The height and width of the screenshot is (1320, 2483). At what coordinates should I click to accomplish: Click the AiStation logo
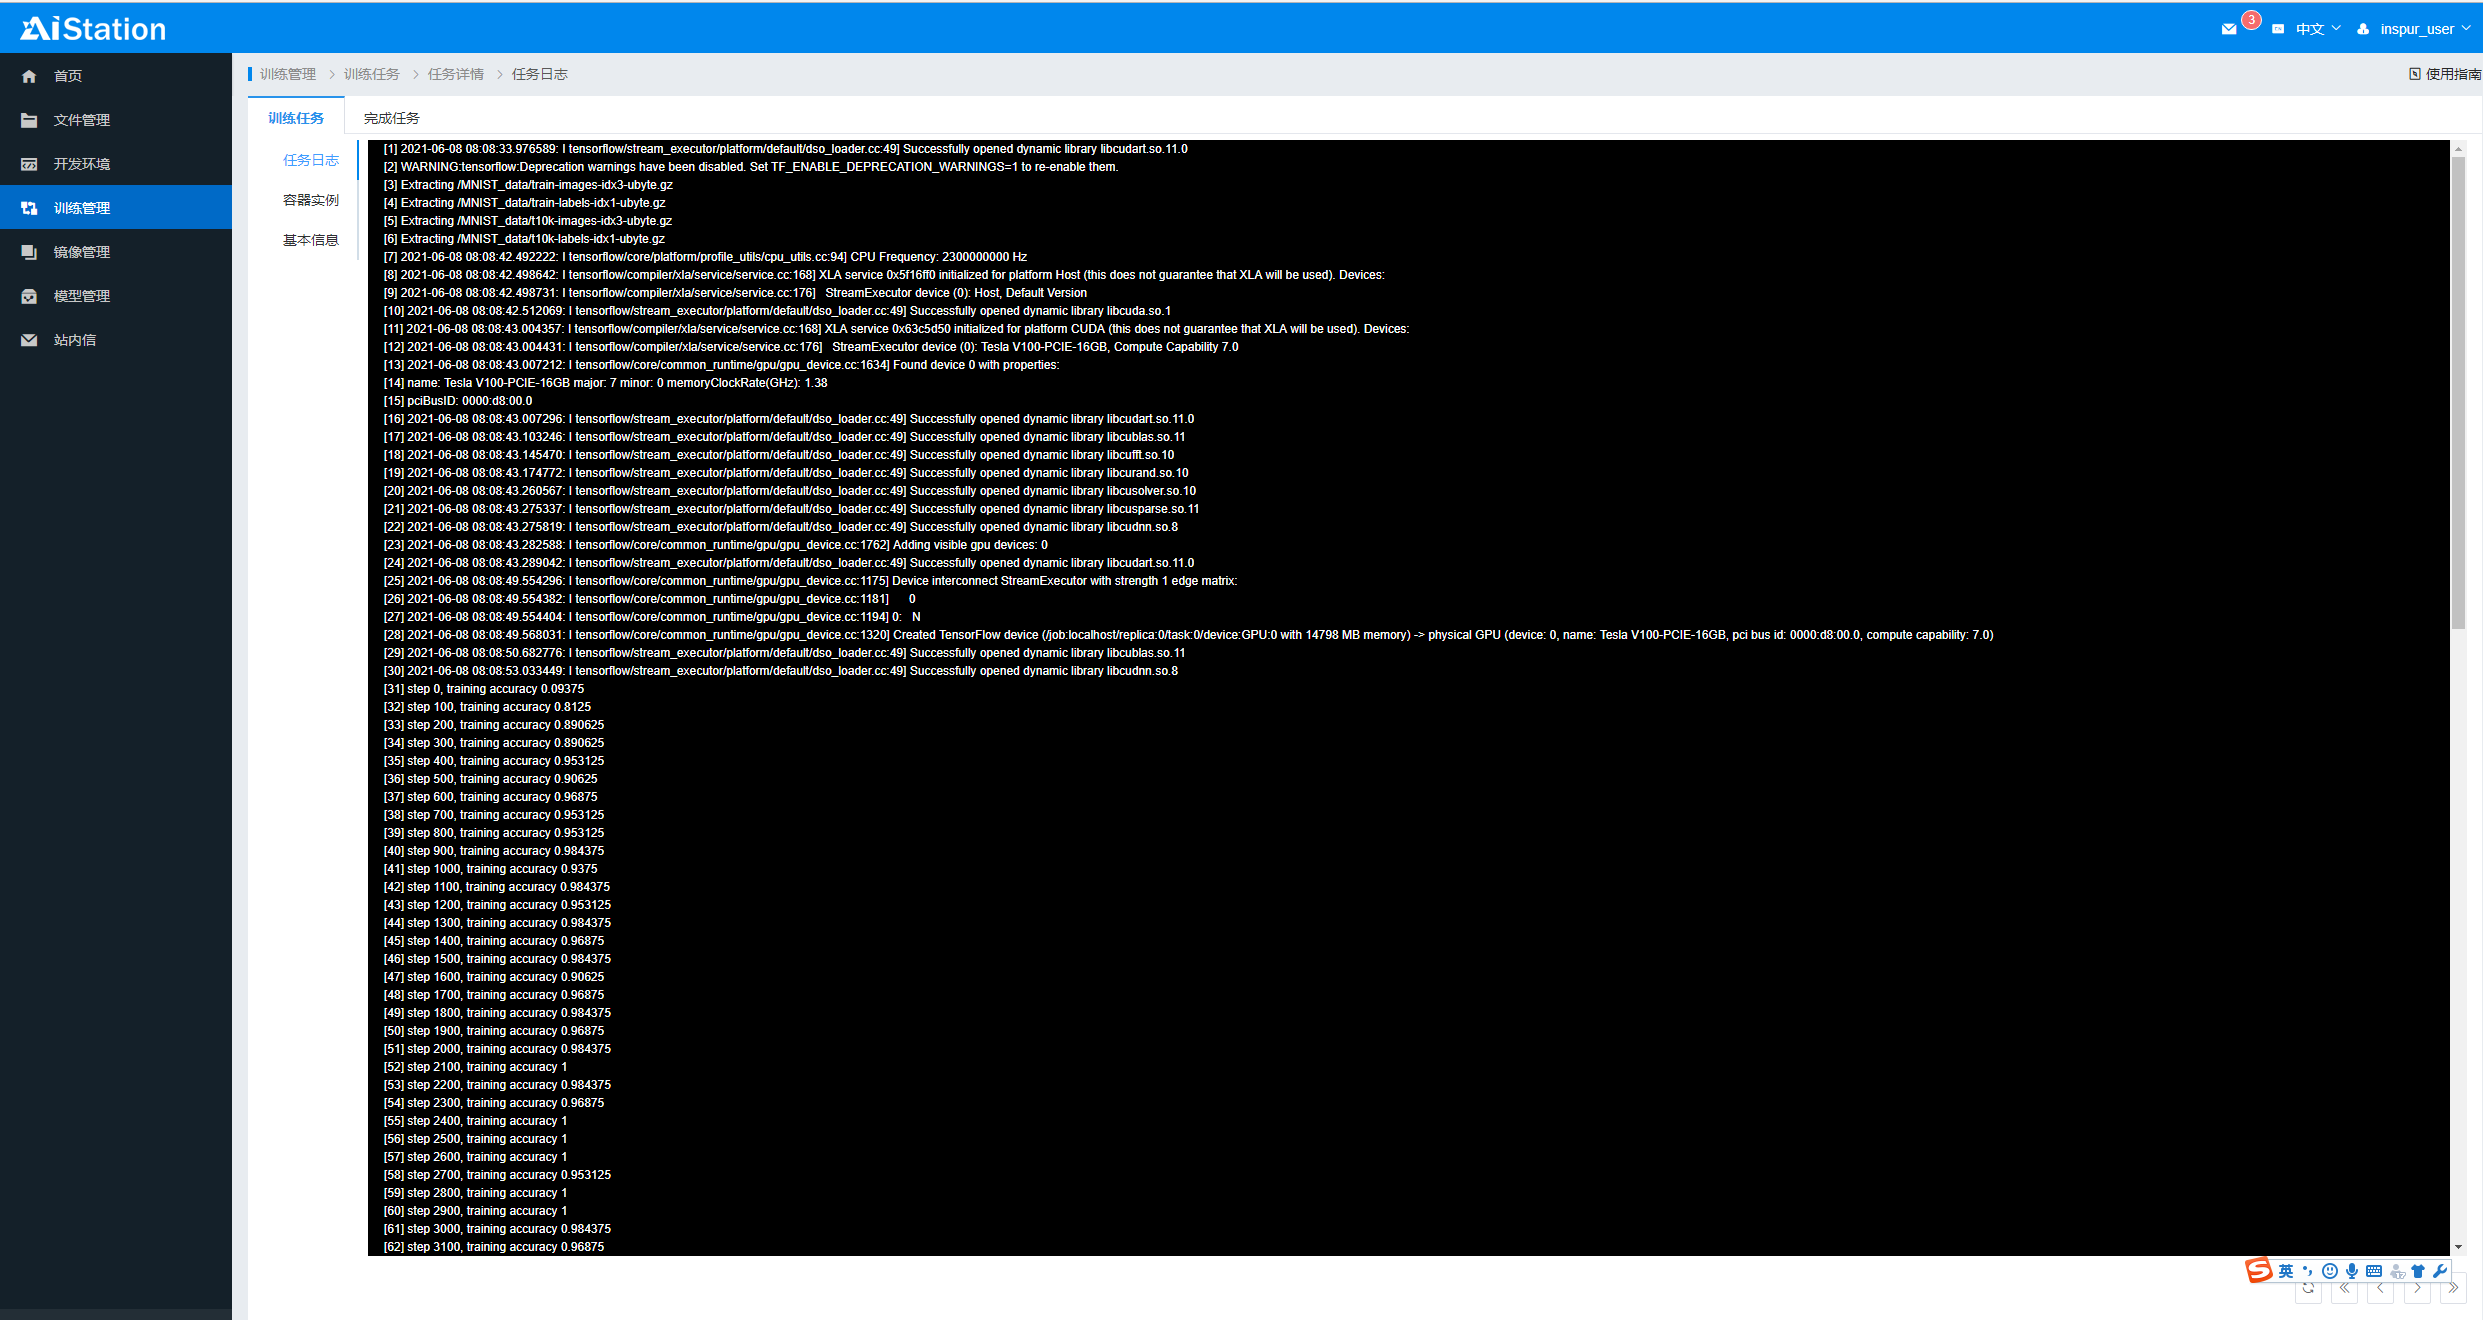tap(94, 29)
